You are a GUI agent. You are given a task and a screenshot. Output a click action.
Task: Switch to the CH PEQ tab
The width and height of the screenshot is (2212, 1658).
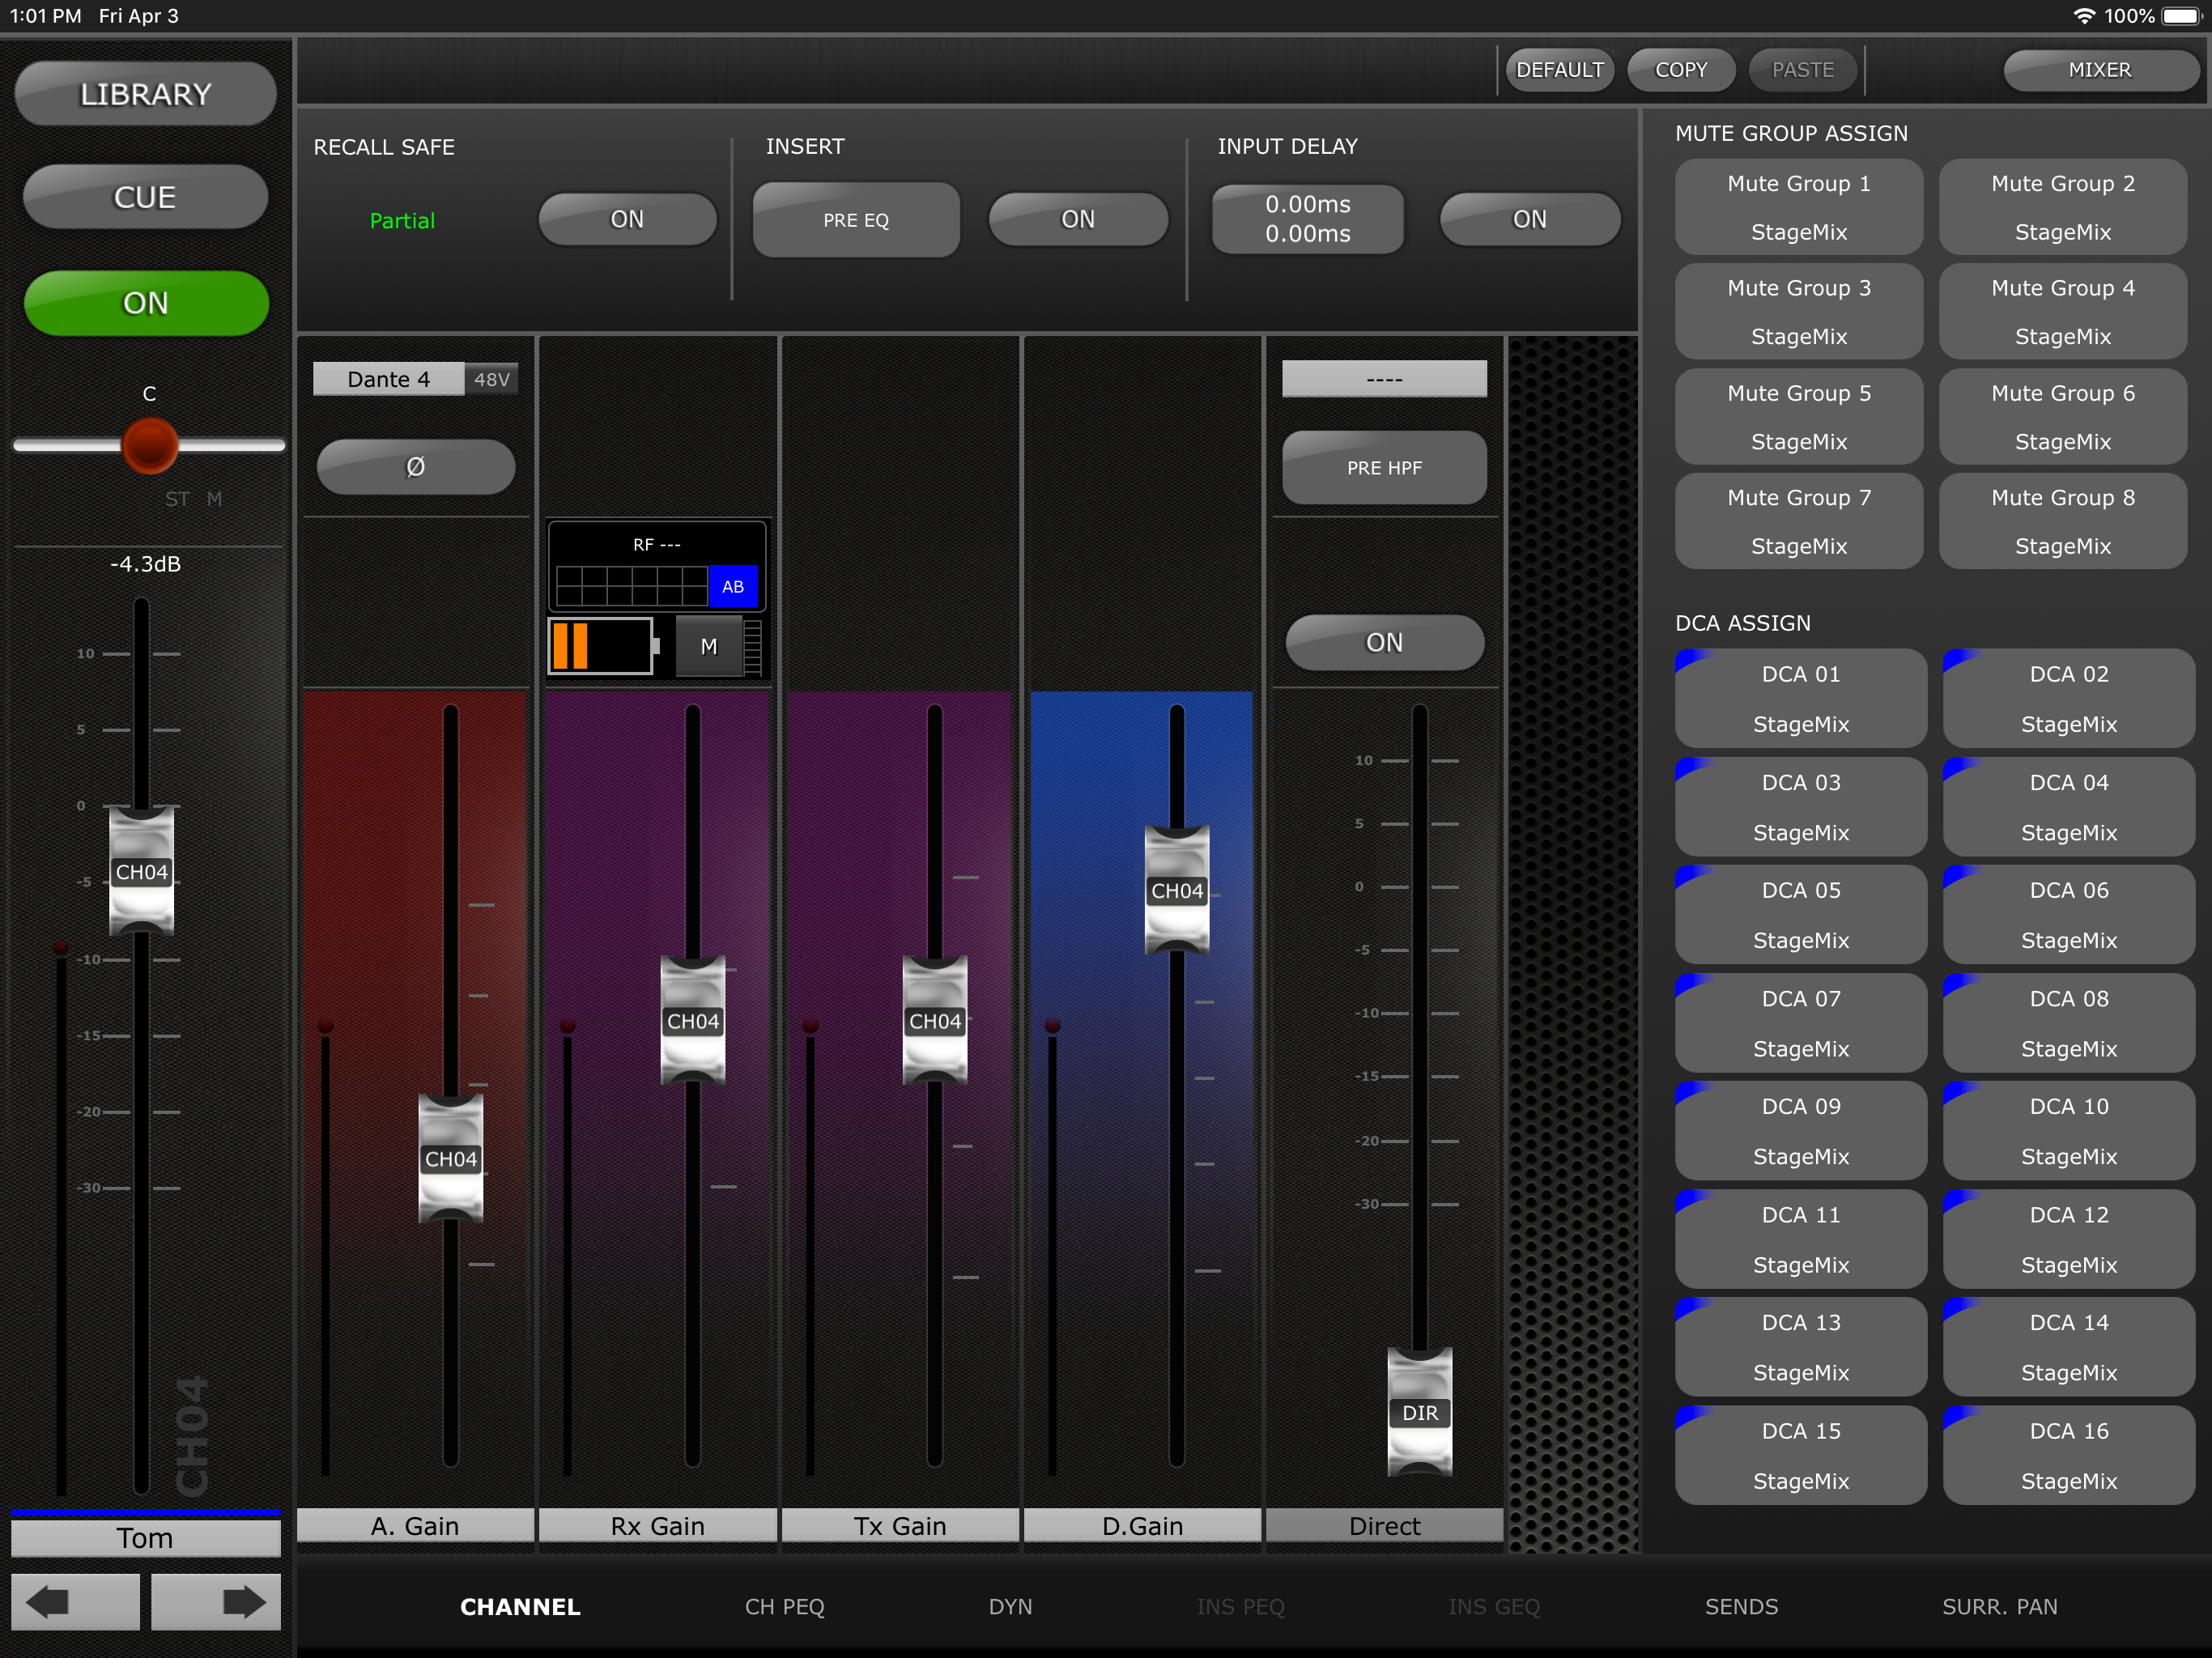click(784, 1606)
